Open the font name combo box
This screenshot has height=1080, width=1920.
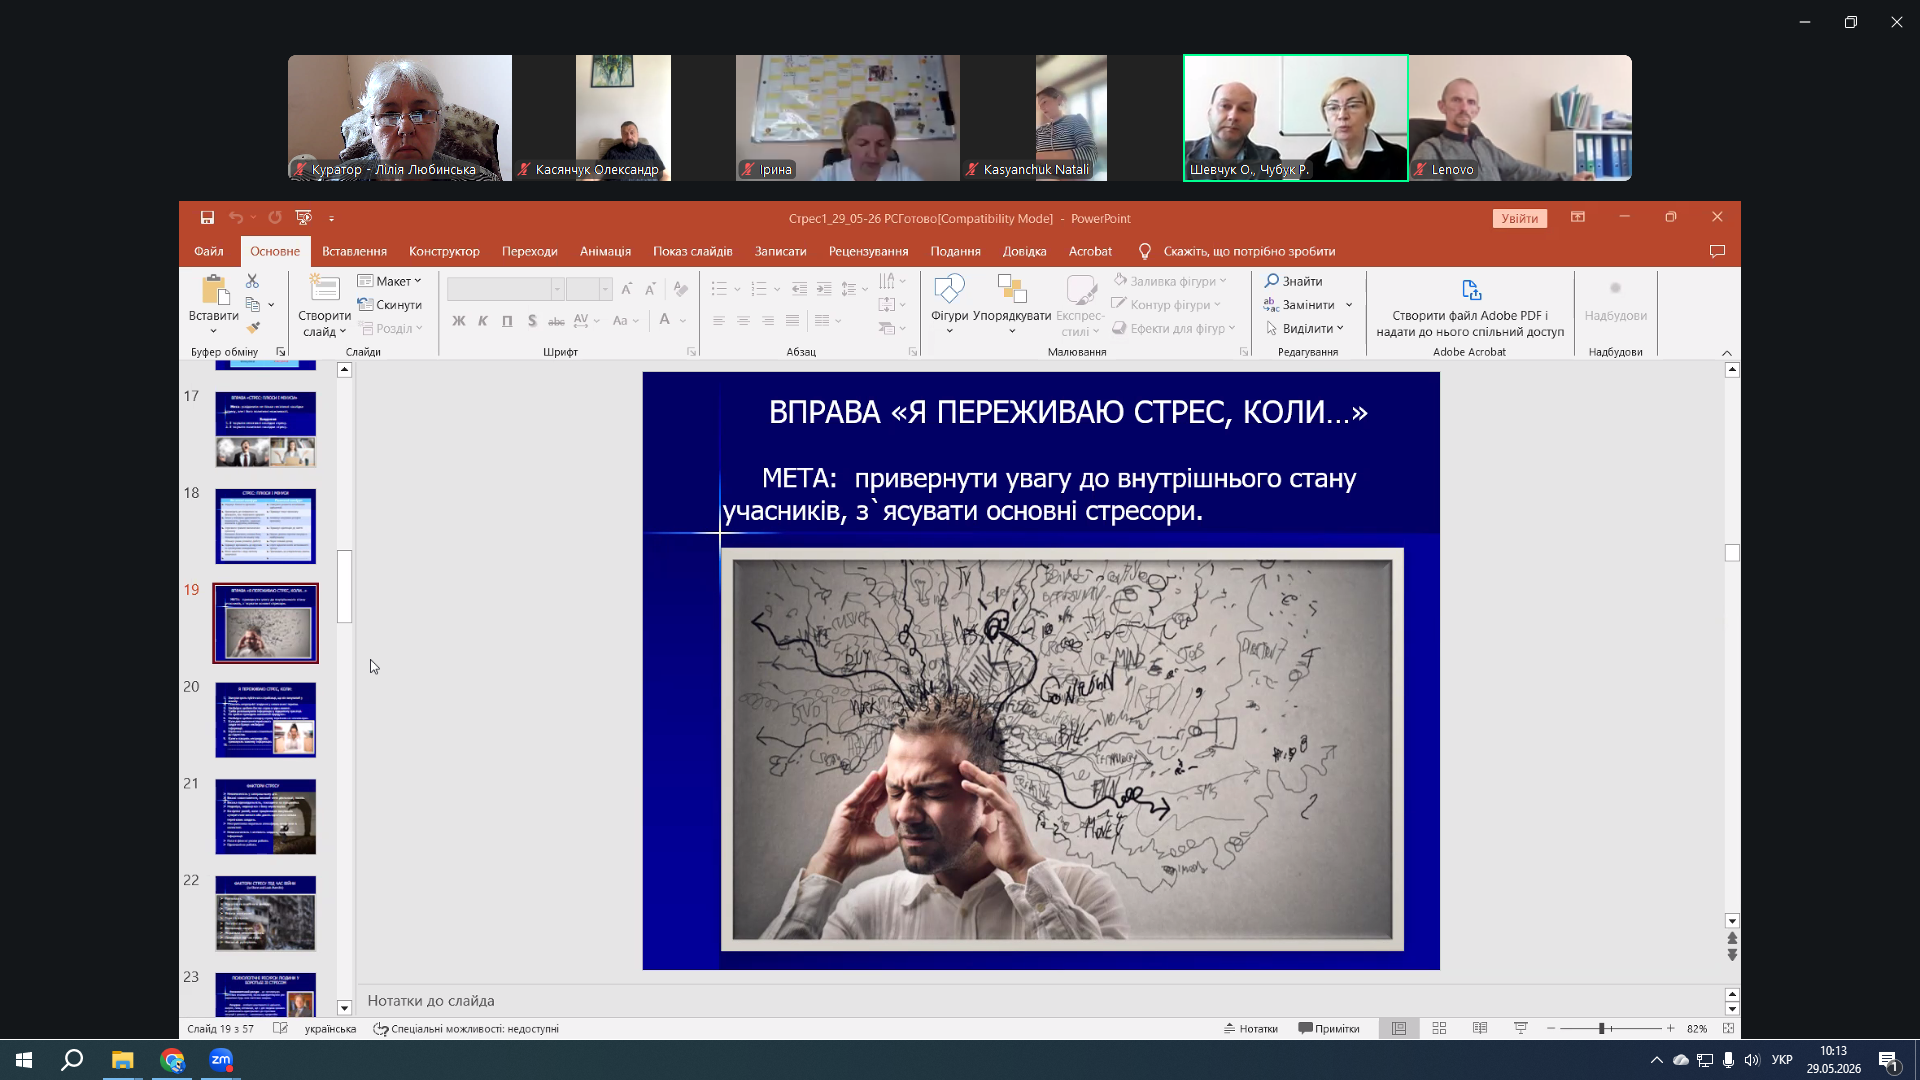point(505,289)
